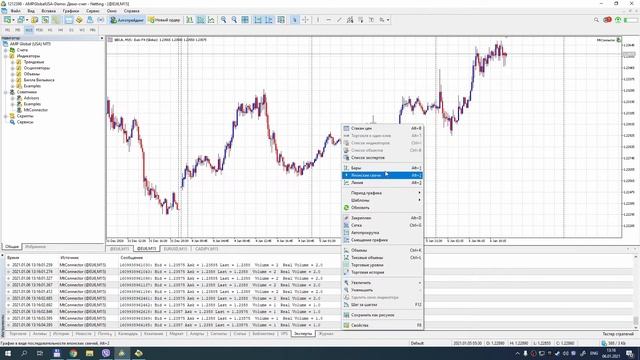The height and width of the screenshot is (360, 640).
Task: Expand Счета node in Navigator
Action: (x=6, y=50)
